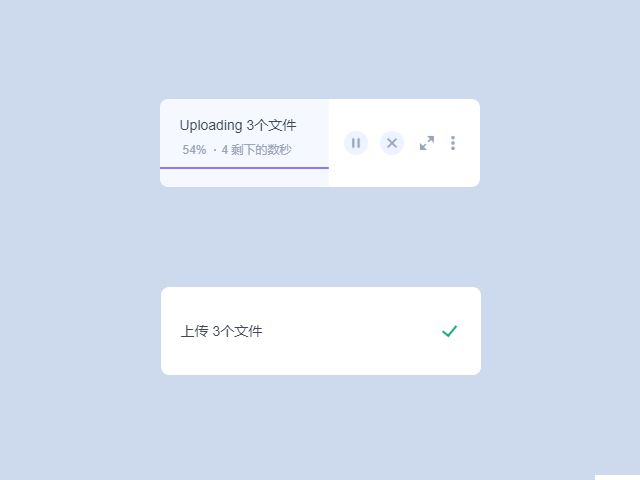
Task: Select the "Uploading 3个文件" title text
Action: (238, 125)
